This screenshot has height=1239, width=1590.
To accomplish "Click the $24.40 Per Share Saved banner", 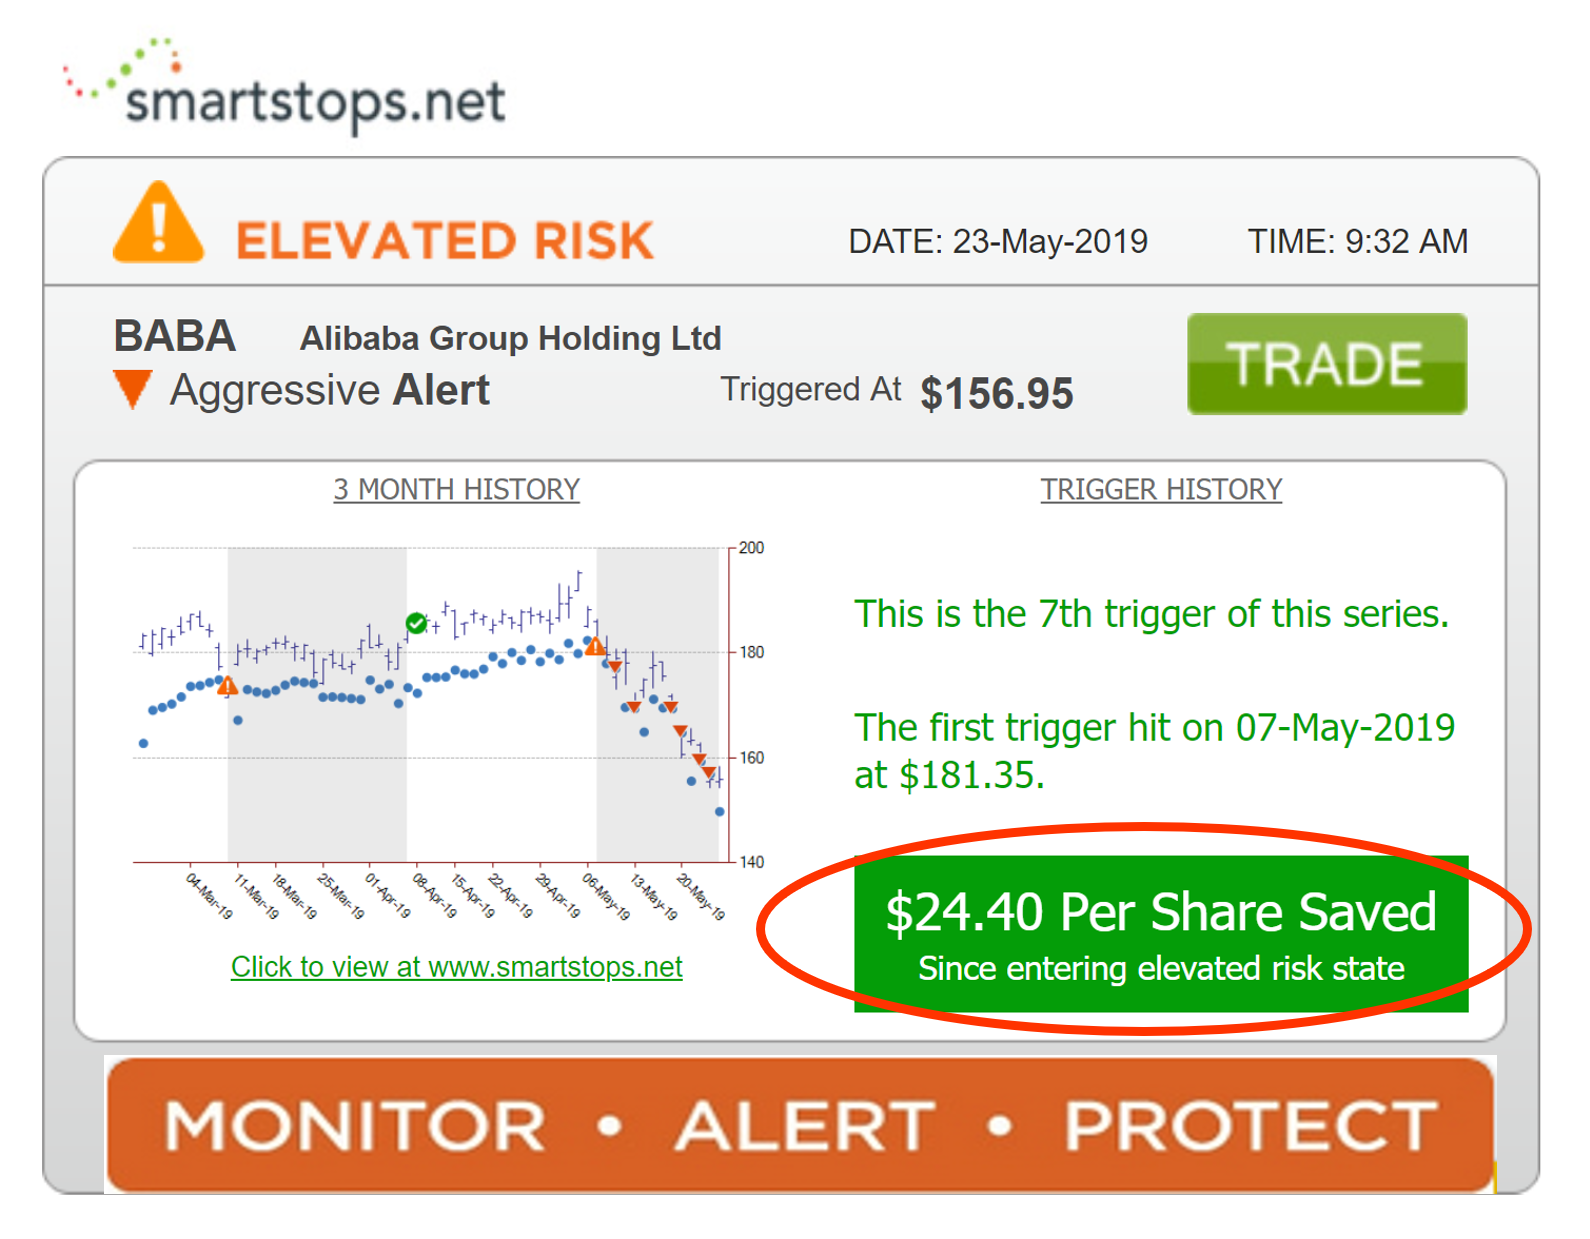I will click(x=1160, y=933).
